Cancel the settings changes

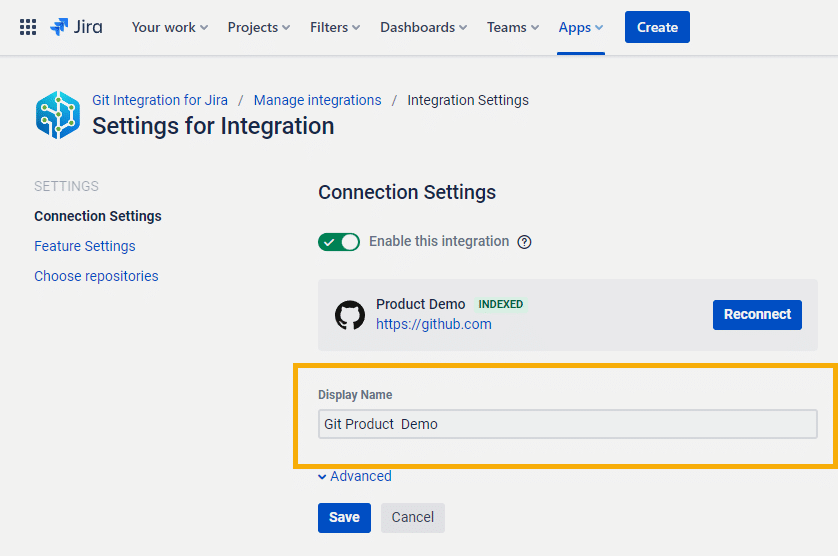click(x=413, y=518)
